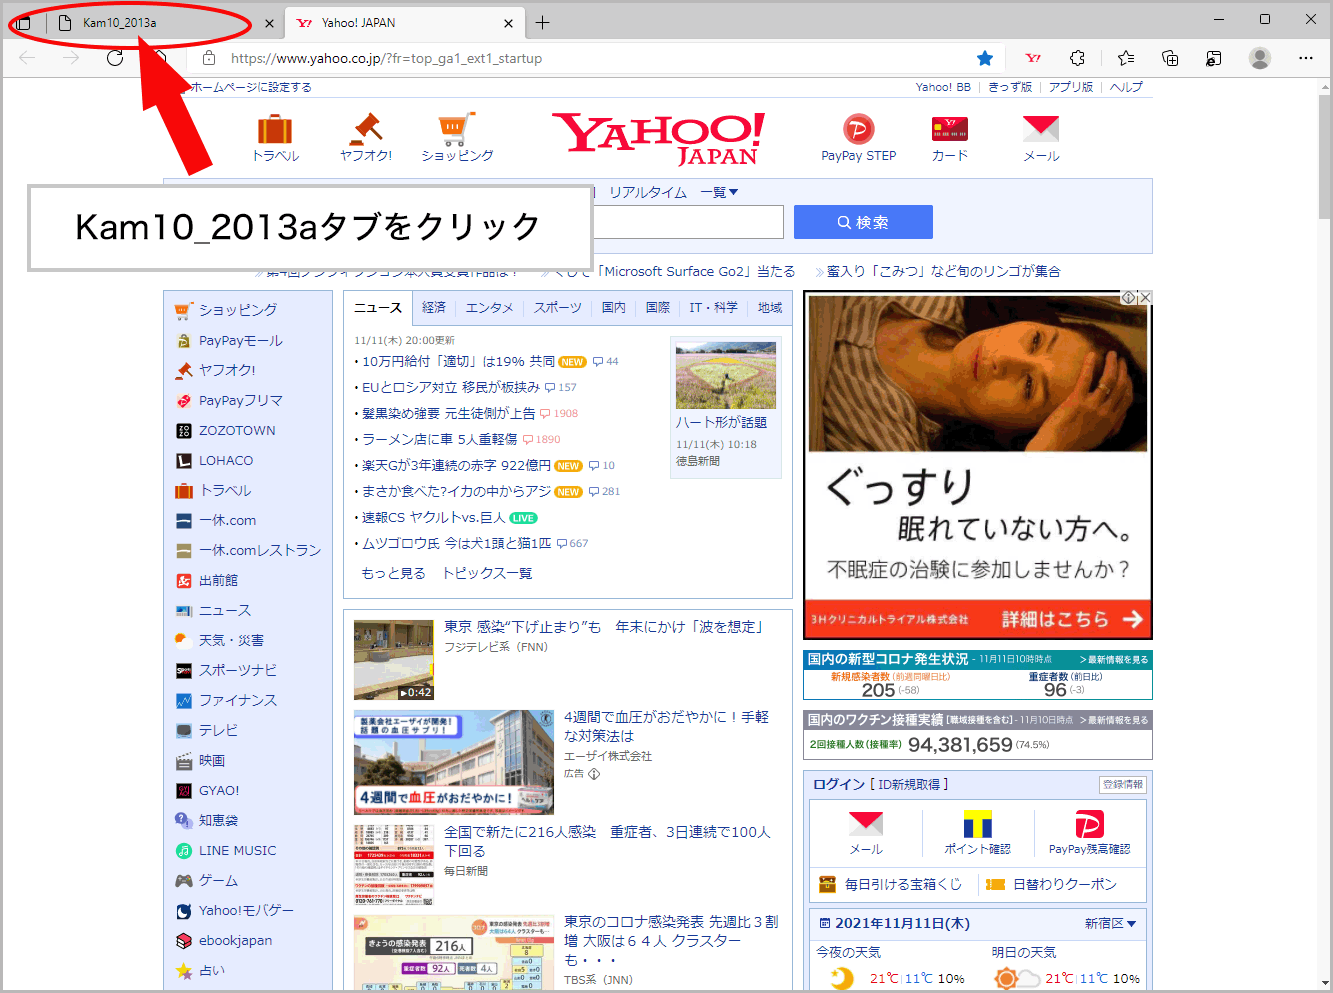Open the Yahoo extension icon in toolbar
This screenshot has width=1333, height=993.
(x=1033, y=58)
